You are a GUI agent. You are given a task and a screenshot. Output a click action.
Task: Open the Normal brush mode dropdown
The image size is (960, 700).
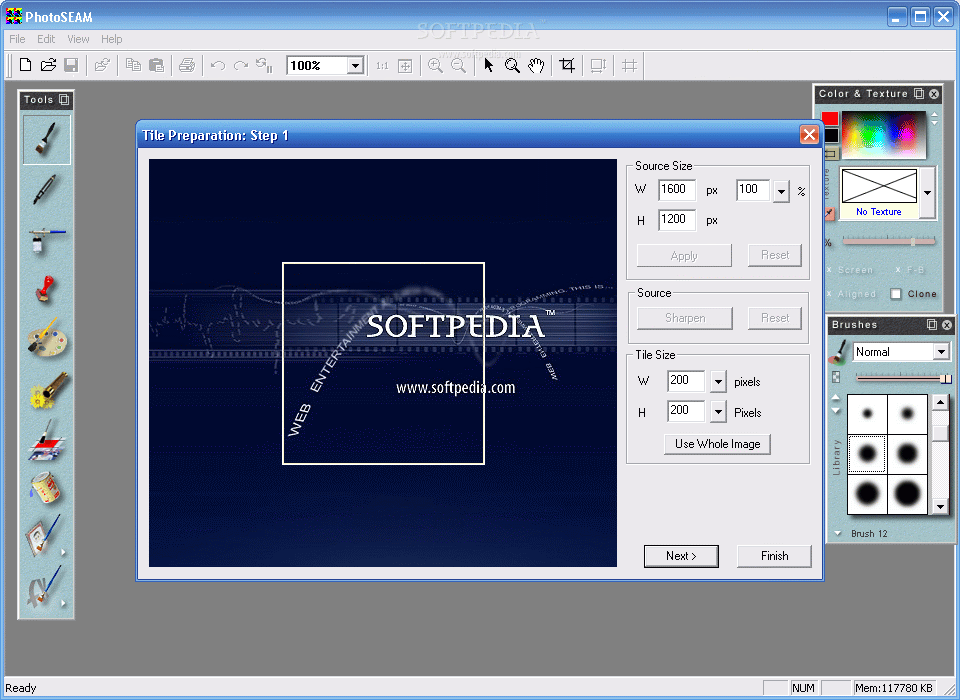pyautogui.click(x=941, y=352)
